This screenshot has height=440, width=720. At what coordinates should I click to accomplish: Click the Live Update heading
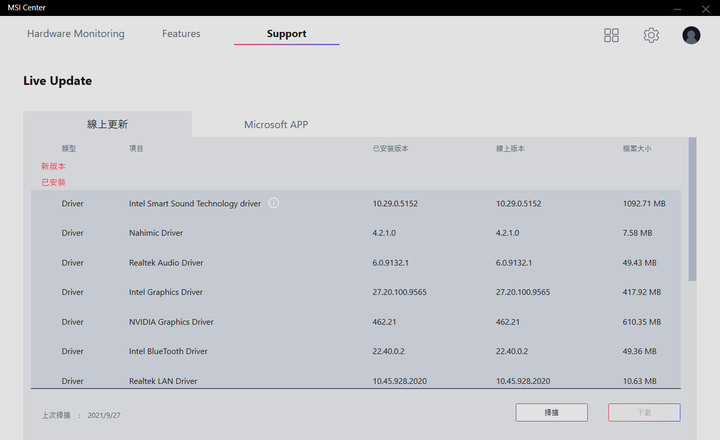click(57, 81)
